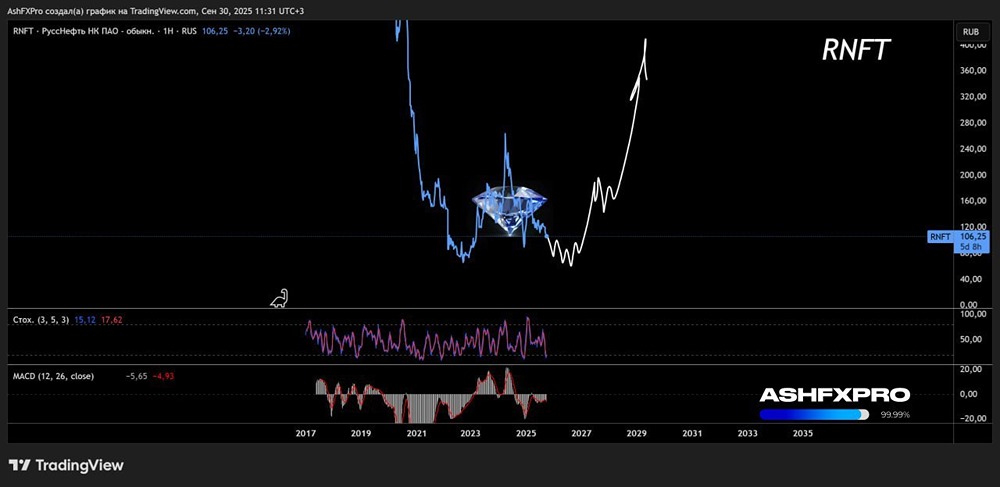Click the 2023 year on time axis

click(x=471, y=433)
